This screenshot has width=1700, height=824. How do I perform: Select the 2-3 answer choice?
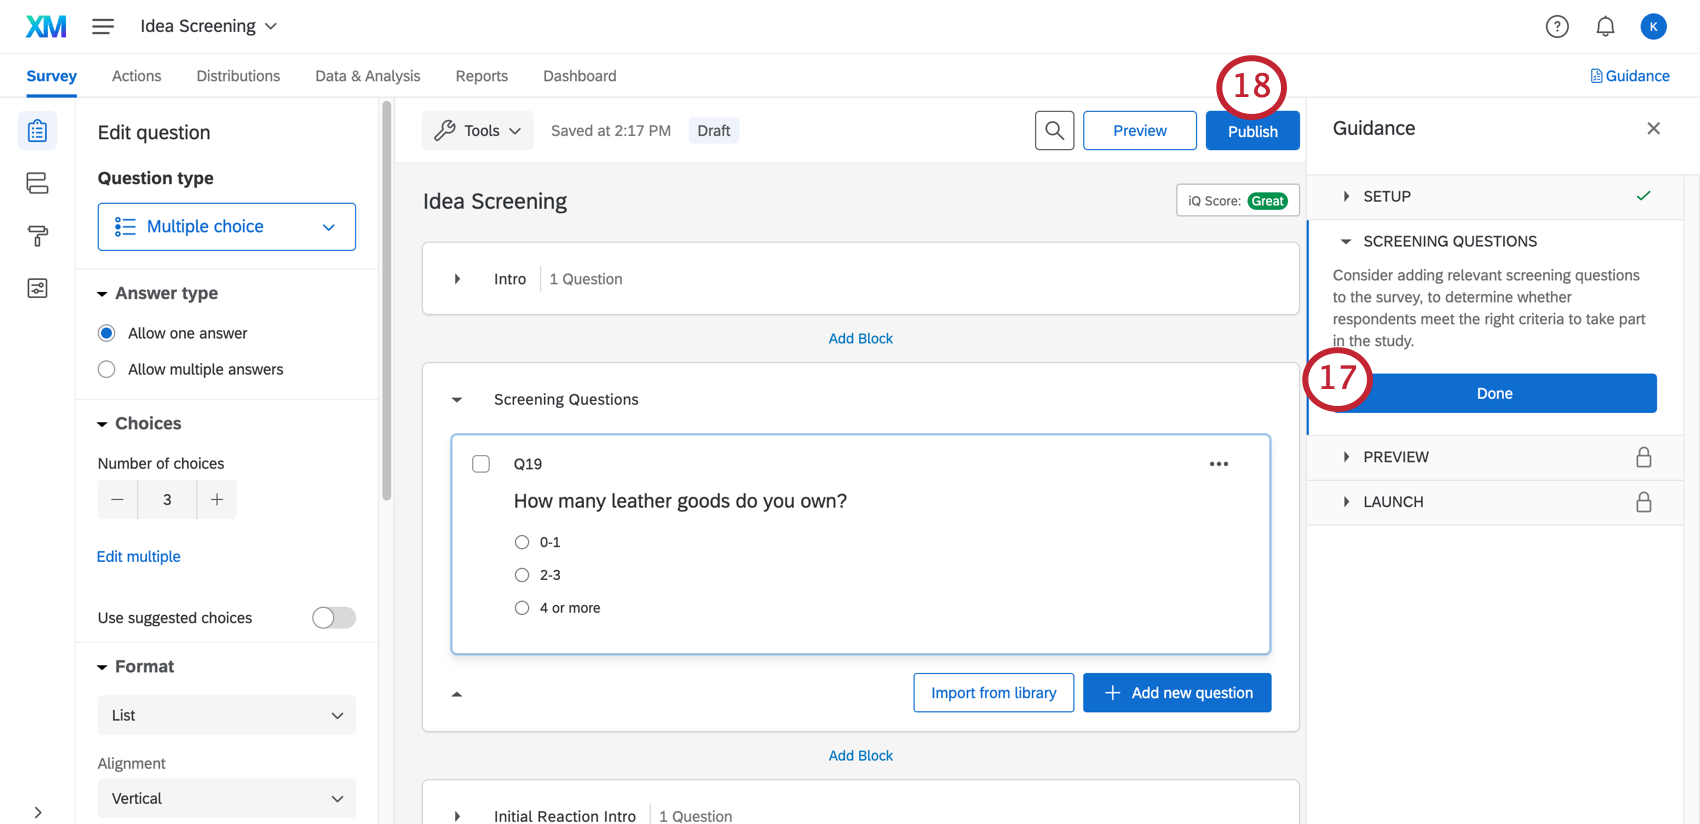[x=522, y=575]
